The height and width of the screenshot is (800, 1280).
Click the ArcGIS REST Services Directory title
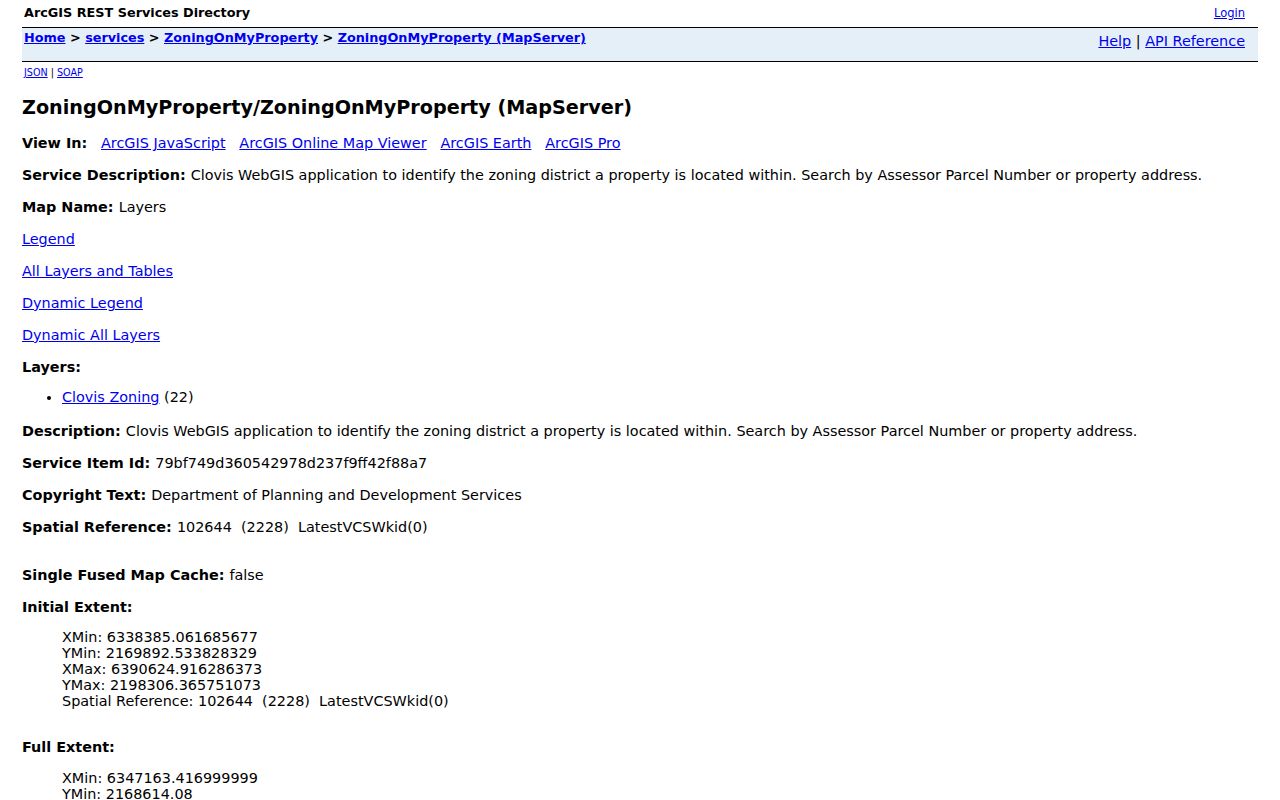[x=137, y=13]
